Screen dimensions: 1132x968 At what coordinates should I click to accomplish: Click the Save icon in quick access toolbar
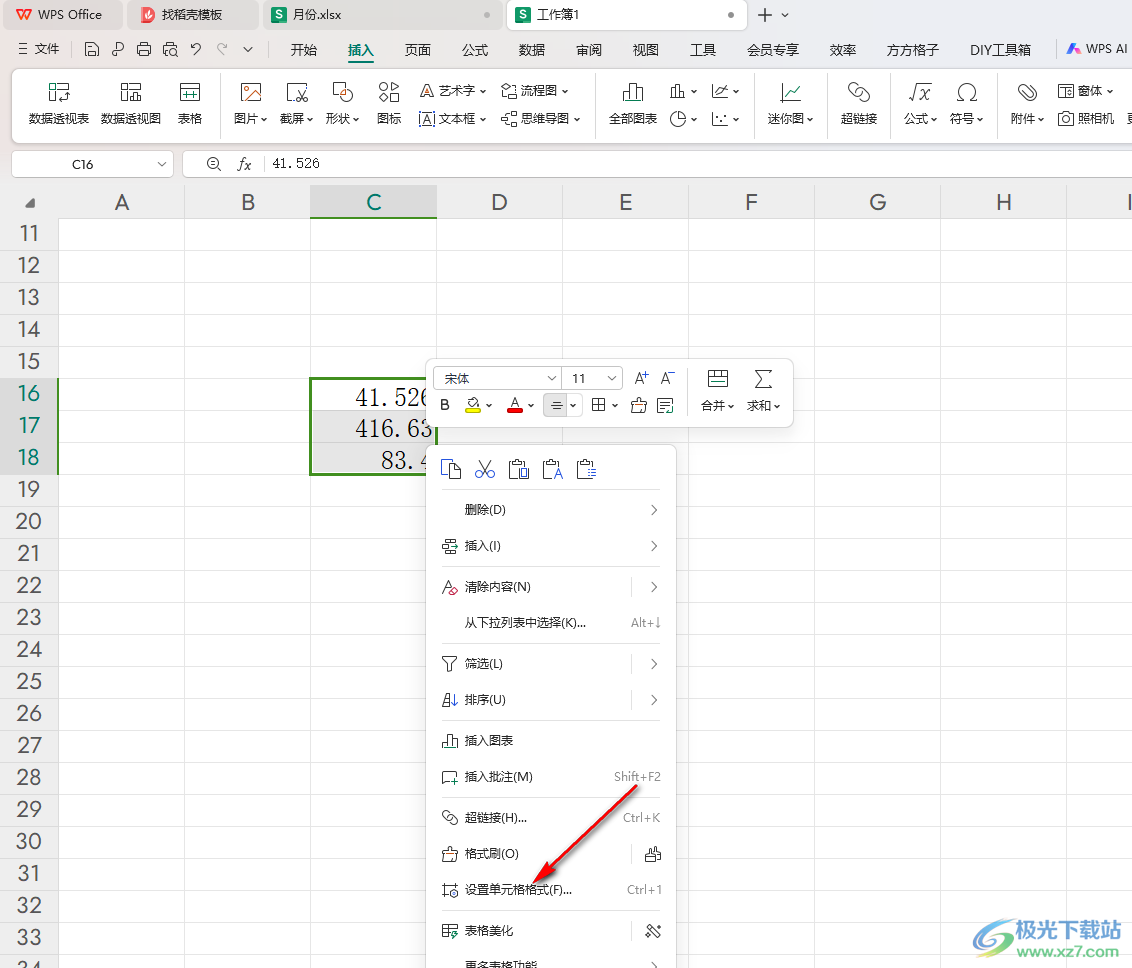tap(92, 49)
